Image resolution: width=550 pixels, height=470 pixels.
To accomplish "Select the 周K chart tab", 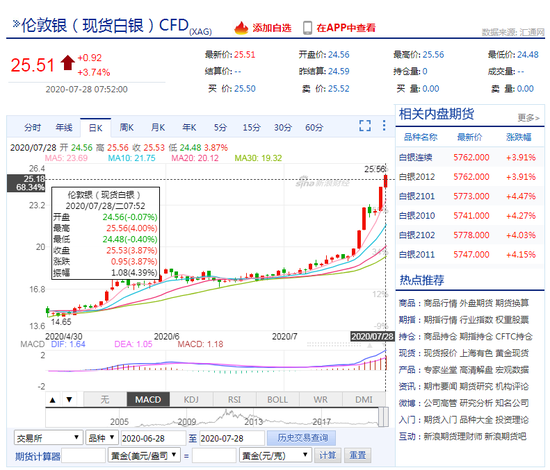I will pos(127,127).
